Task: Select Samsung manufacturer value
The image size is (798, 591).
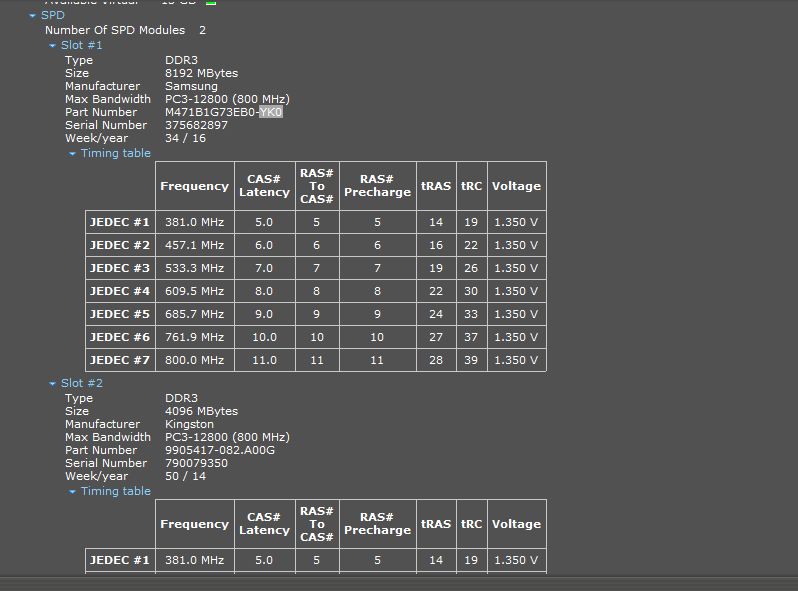Action: point(191,87)
